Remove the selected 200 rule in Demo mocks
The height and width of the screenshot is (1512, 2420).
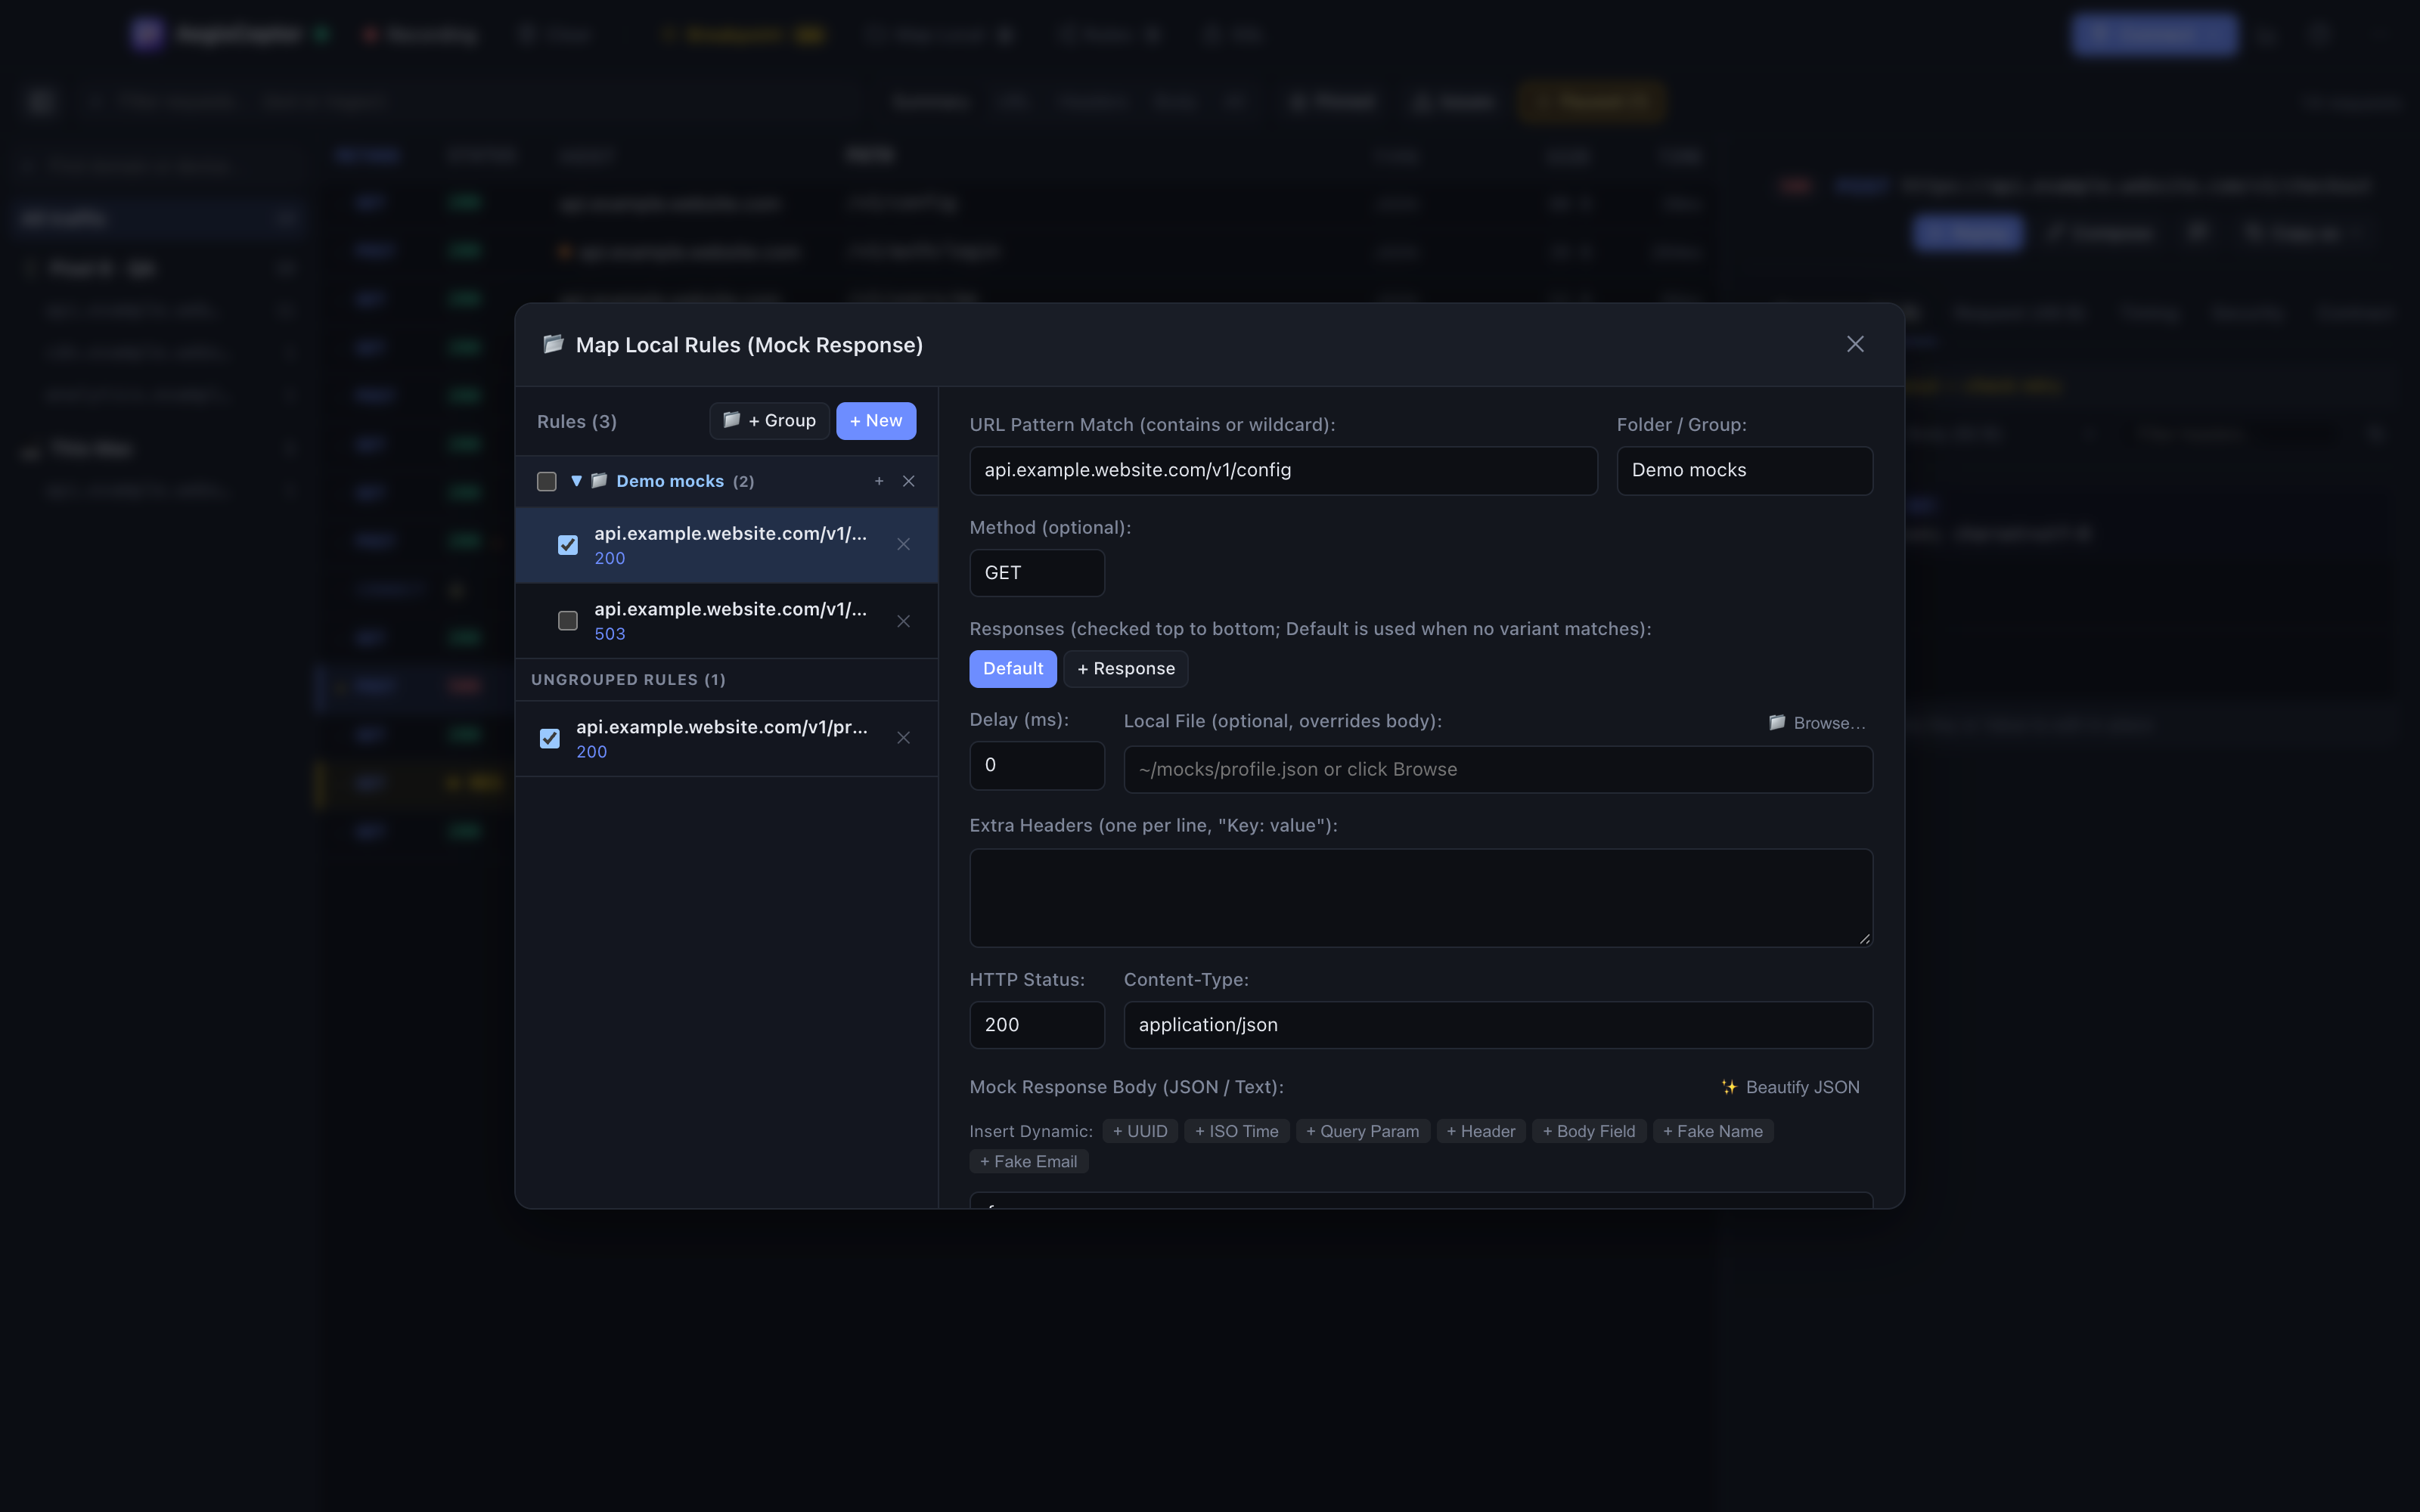point(903,545)
